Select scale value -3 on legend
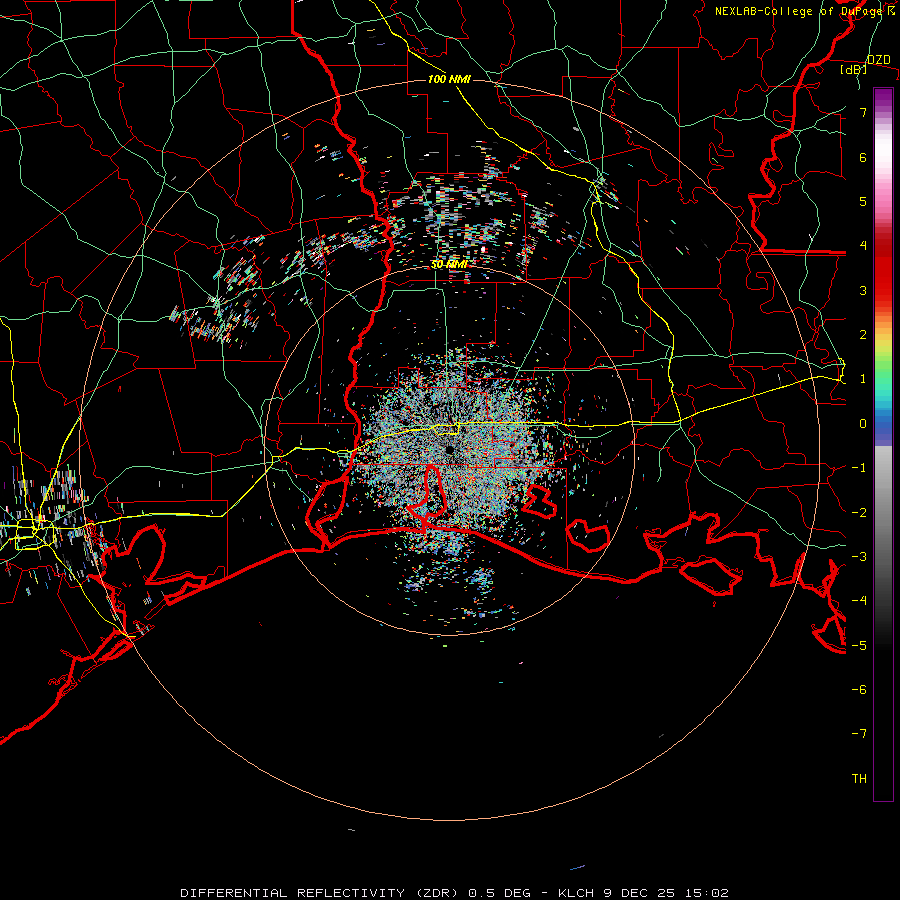The height and width of the screenshot is (900, 900). (x=859, y=557)
